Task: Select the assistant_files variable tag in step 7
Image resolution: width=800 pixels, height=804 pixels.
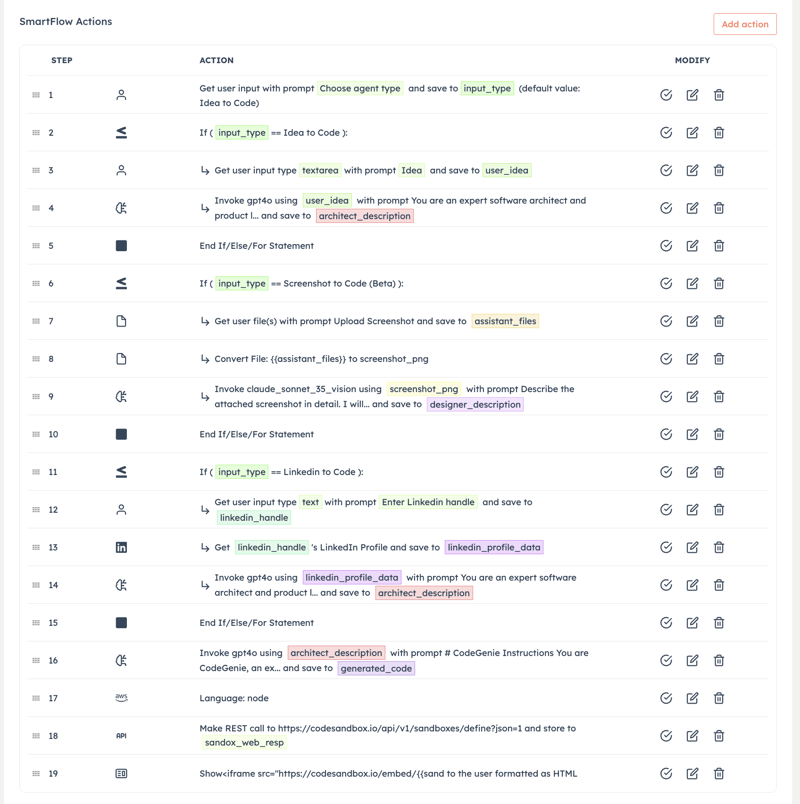Action: (x=505, y=321)
